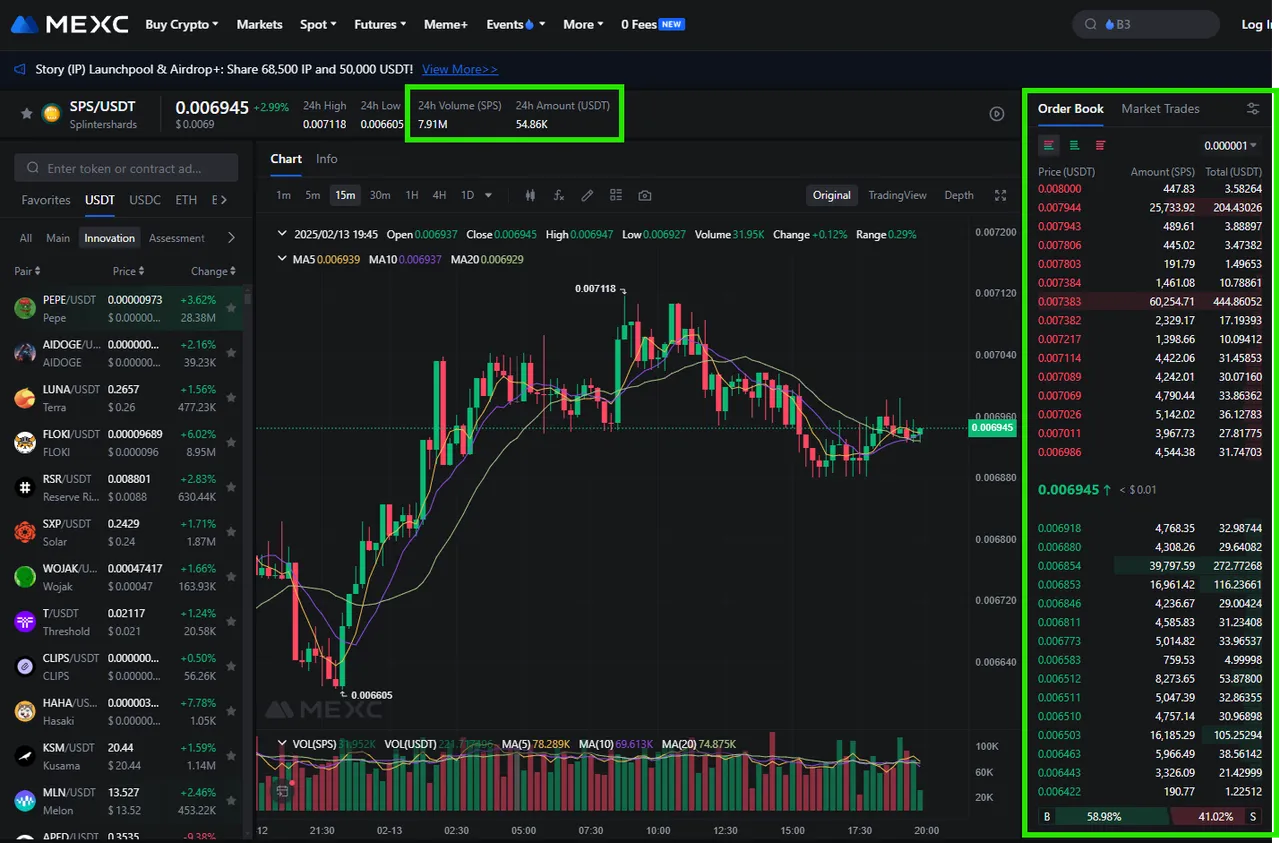Image resolution: width=1280 pixels, height=843 pixels.
Task: Switch chart to TradingView mode
Action: [897, 195]
